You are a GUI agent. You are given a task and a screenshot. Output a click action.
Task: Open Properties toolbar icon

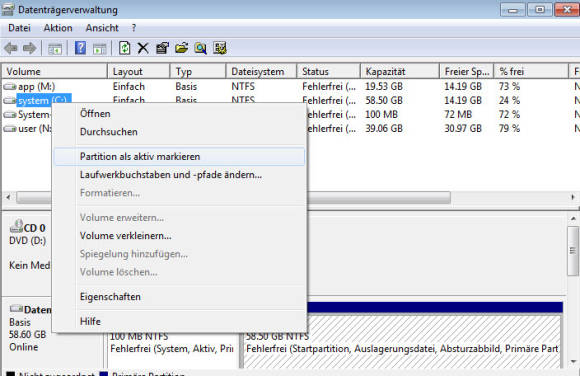click(162, 48)
